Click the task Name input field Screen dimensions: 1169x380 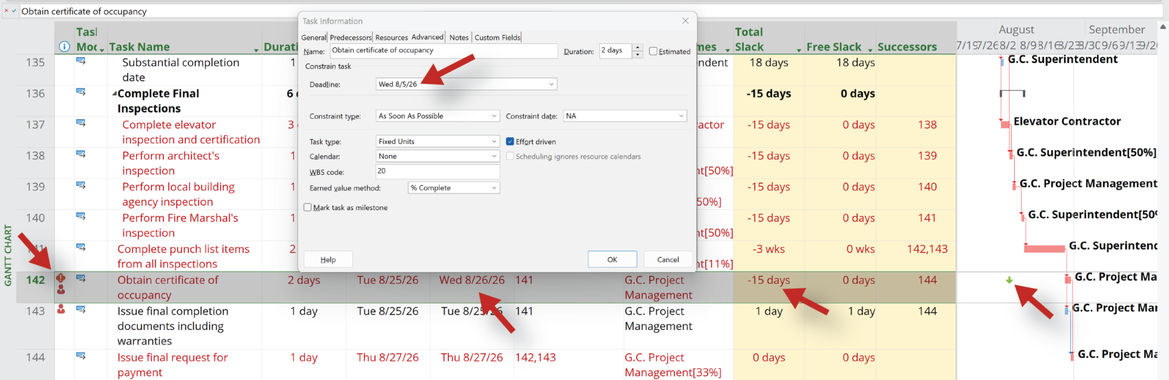pos(443,51)
